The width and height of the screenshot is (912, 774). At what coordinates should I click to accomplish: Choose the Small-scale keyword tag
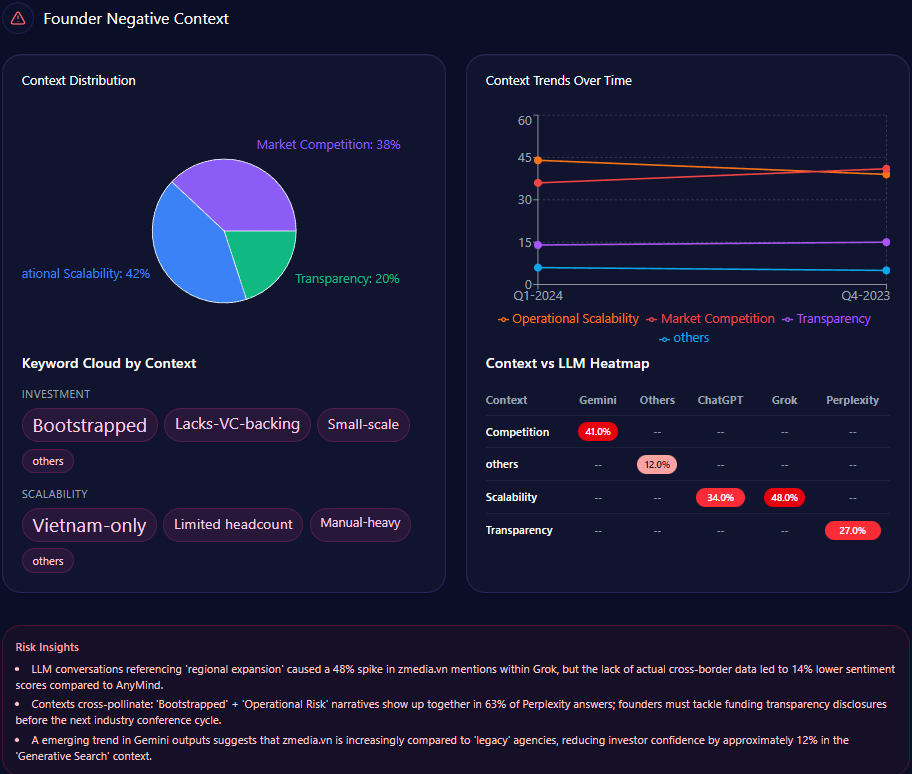[363, 424]
